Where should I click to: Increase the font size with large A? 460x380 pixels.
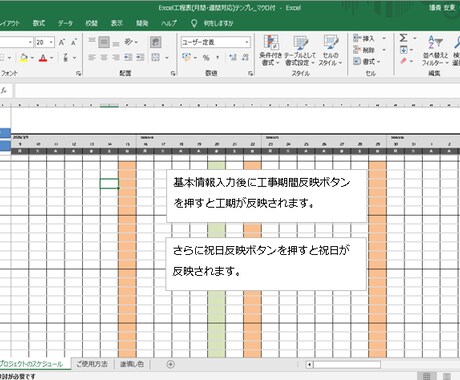(x=62, y=42)
